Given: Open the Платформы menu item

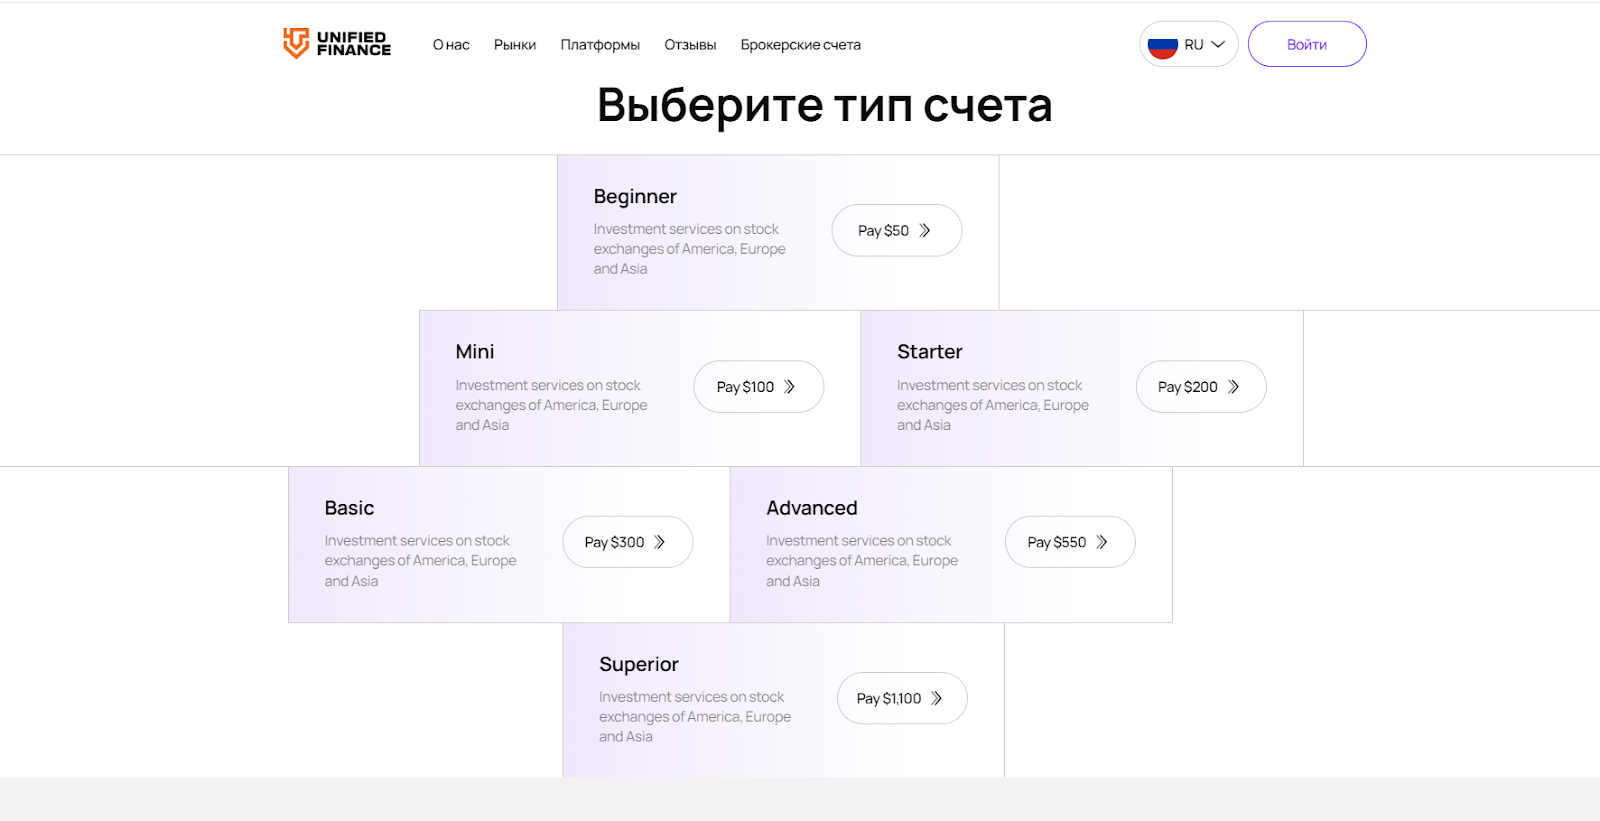Looking at the screenshot, I should click(x=600, y=45).
